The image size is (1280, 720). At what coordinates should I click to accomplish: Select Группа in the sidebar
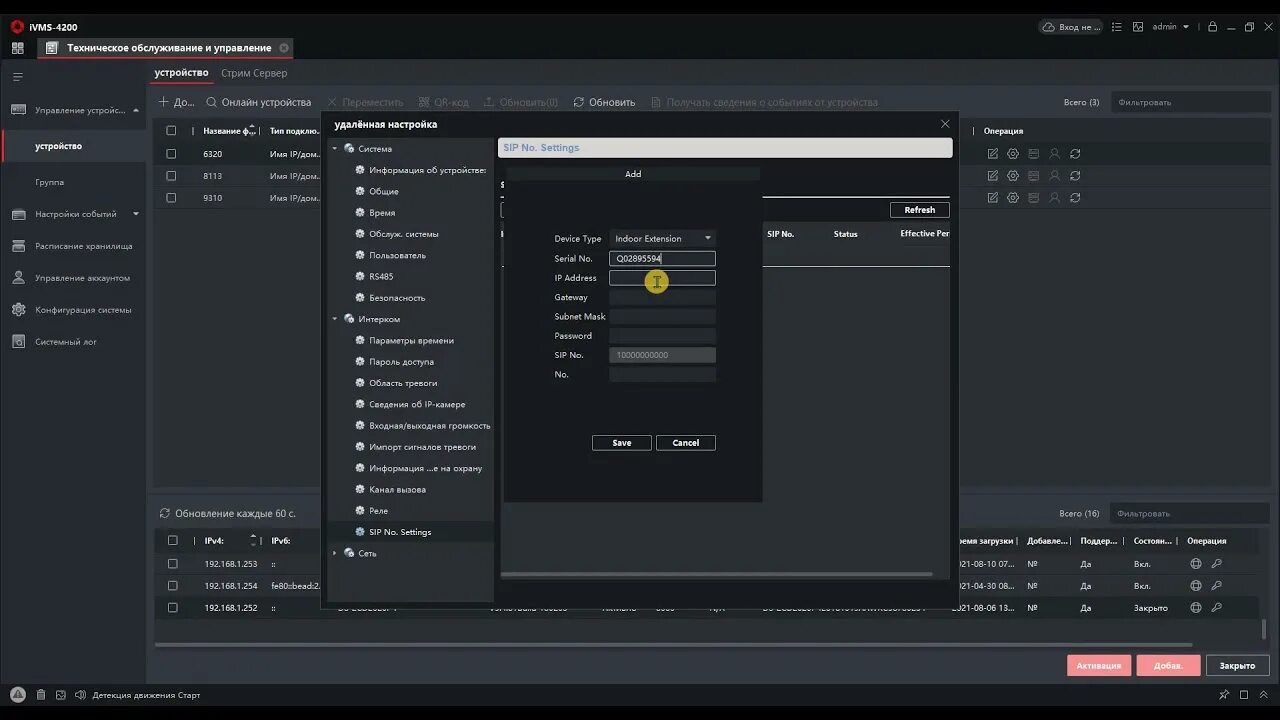click(x=50, y=182)
